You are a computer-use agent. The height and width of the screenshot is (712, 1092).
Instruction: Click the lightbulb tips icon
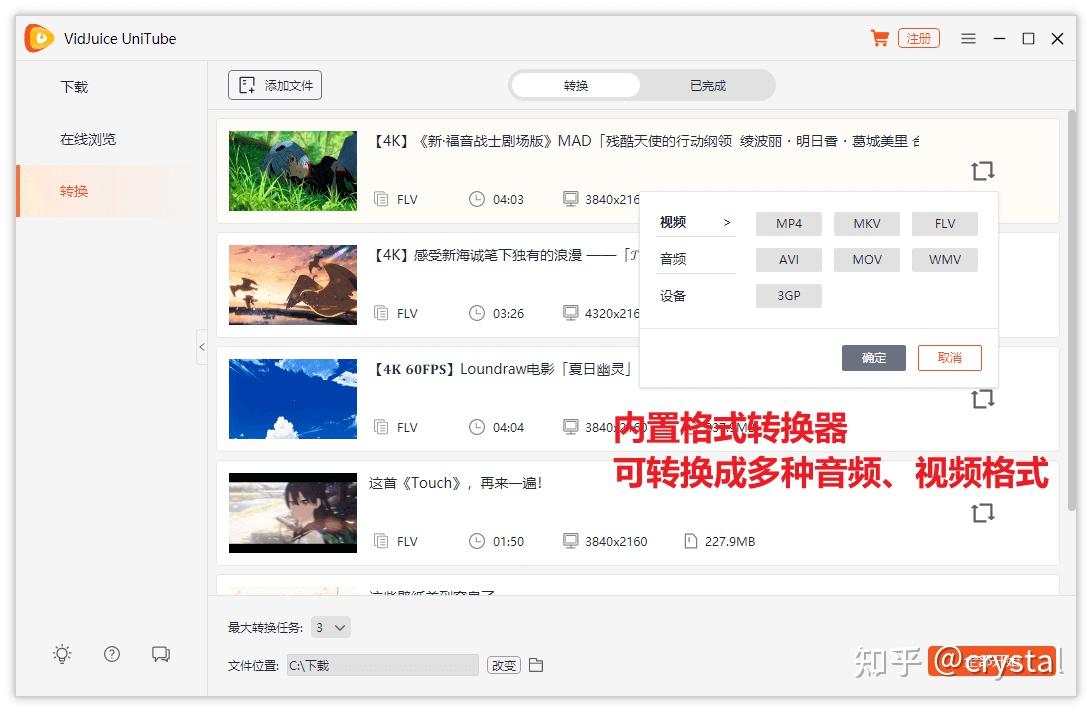pos(62,654)
